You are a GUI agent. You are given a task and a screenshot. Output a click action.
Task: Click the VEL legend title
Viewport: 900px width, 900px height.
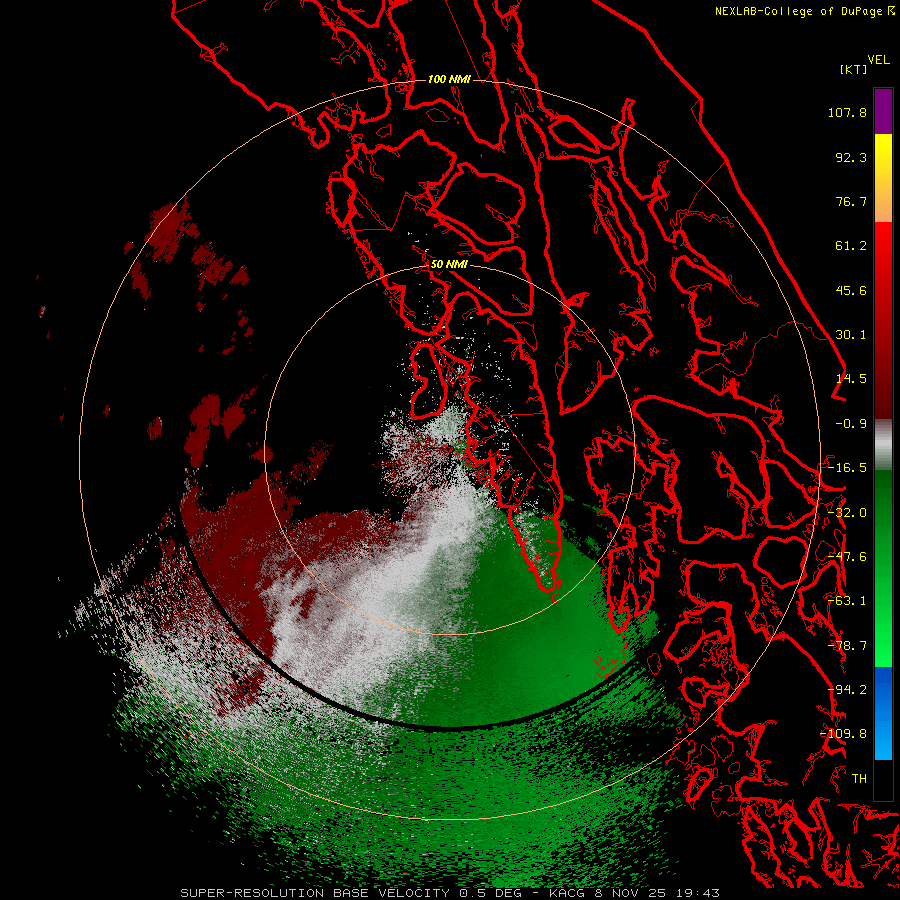coord(879,60)
